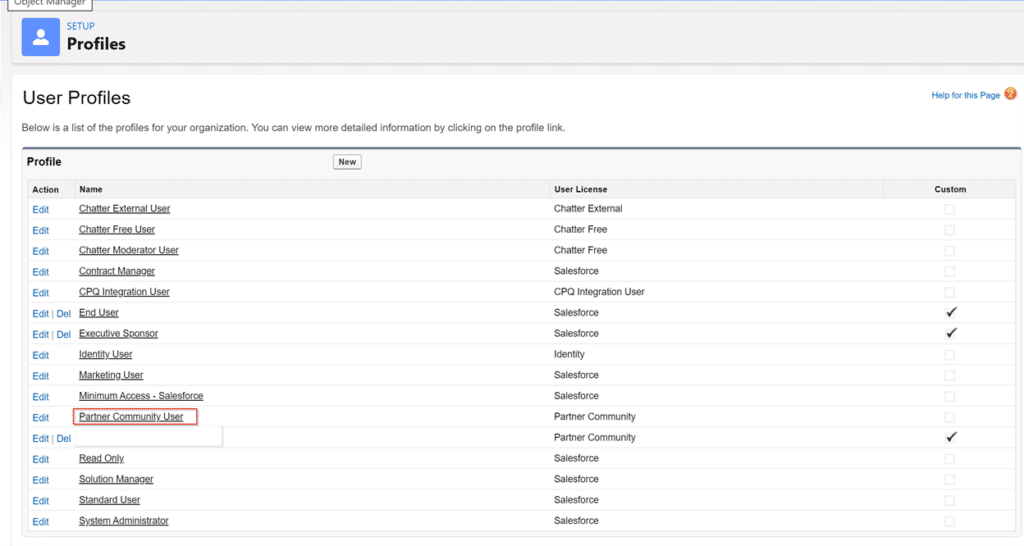The image size is (1024, 546).
Task: Open the Object Manager tab
Action: 50,4
